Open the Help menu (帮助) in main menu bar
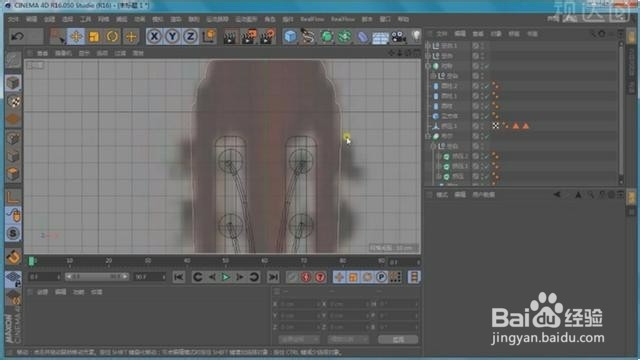The image size is (640, 360). 403,19
